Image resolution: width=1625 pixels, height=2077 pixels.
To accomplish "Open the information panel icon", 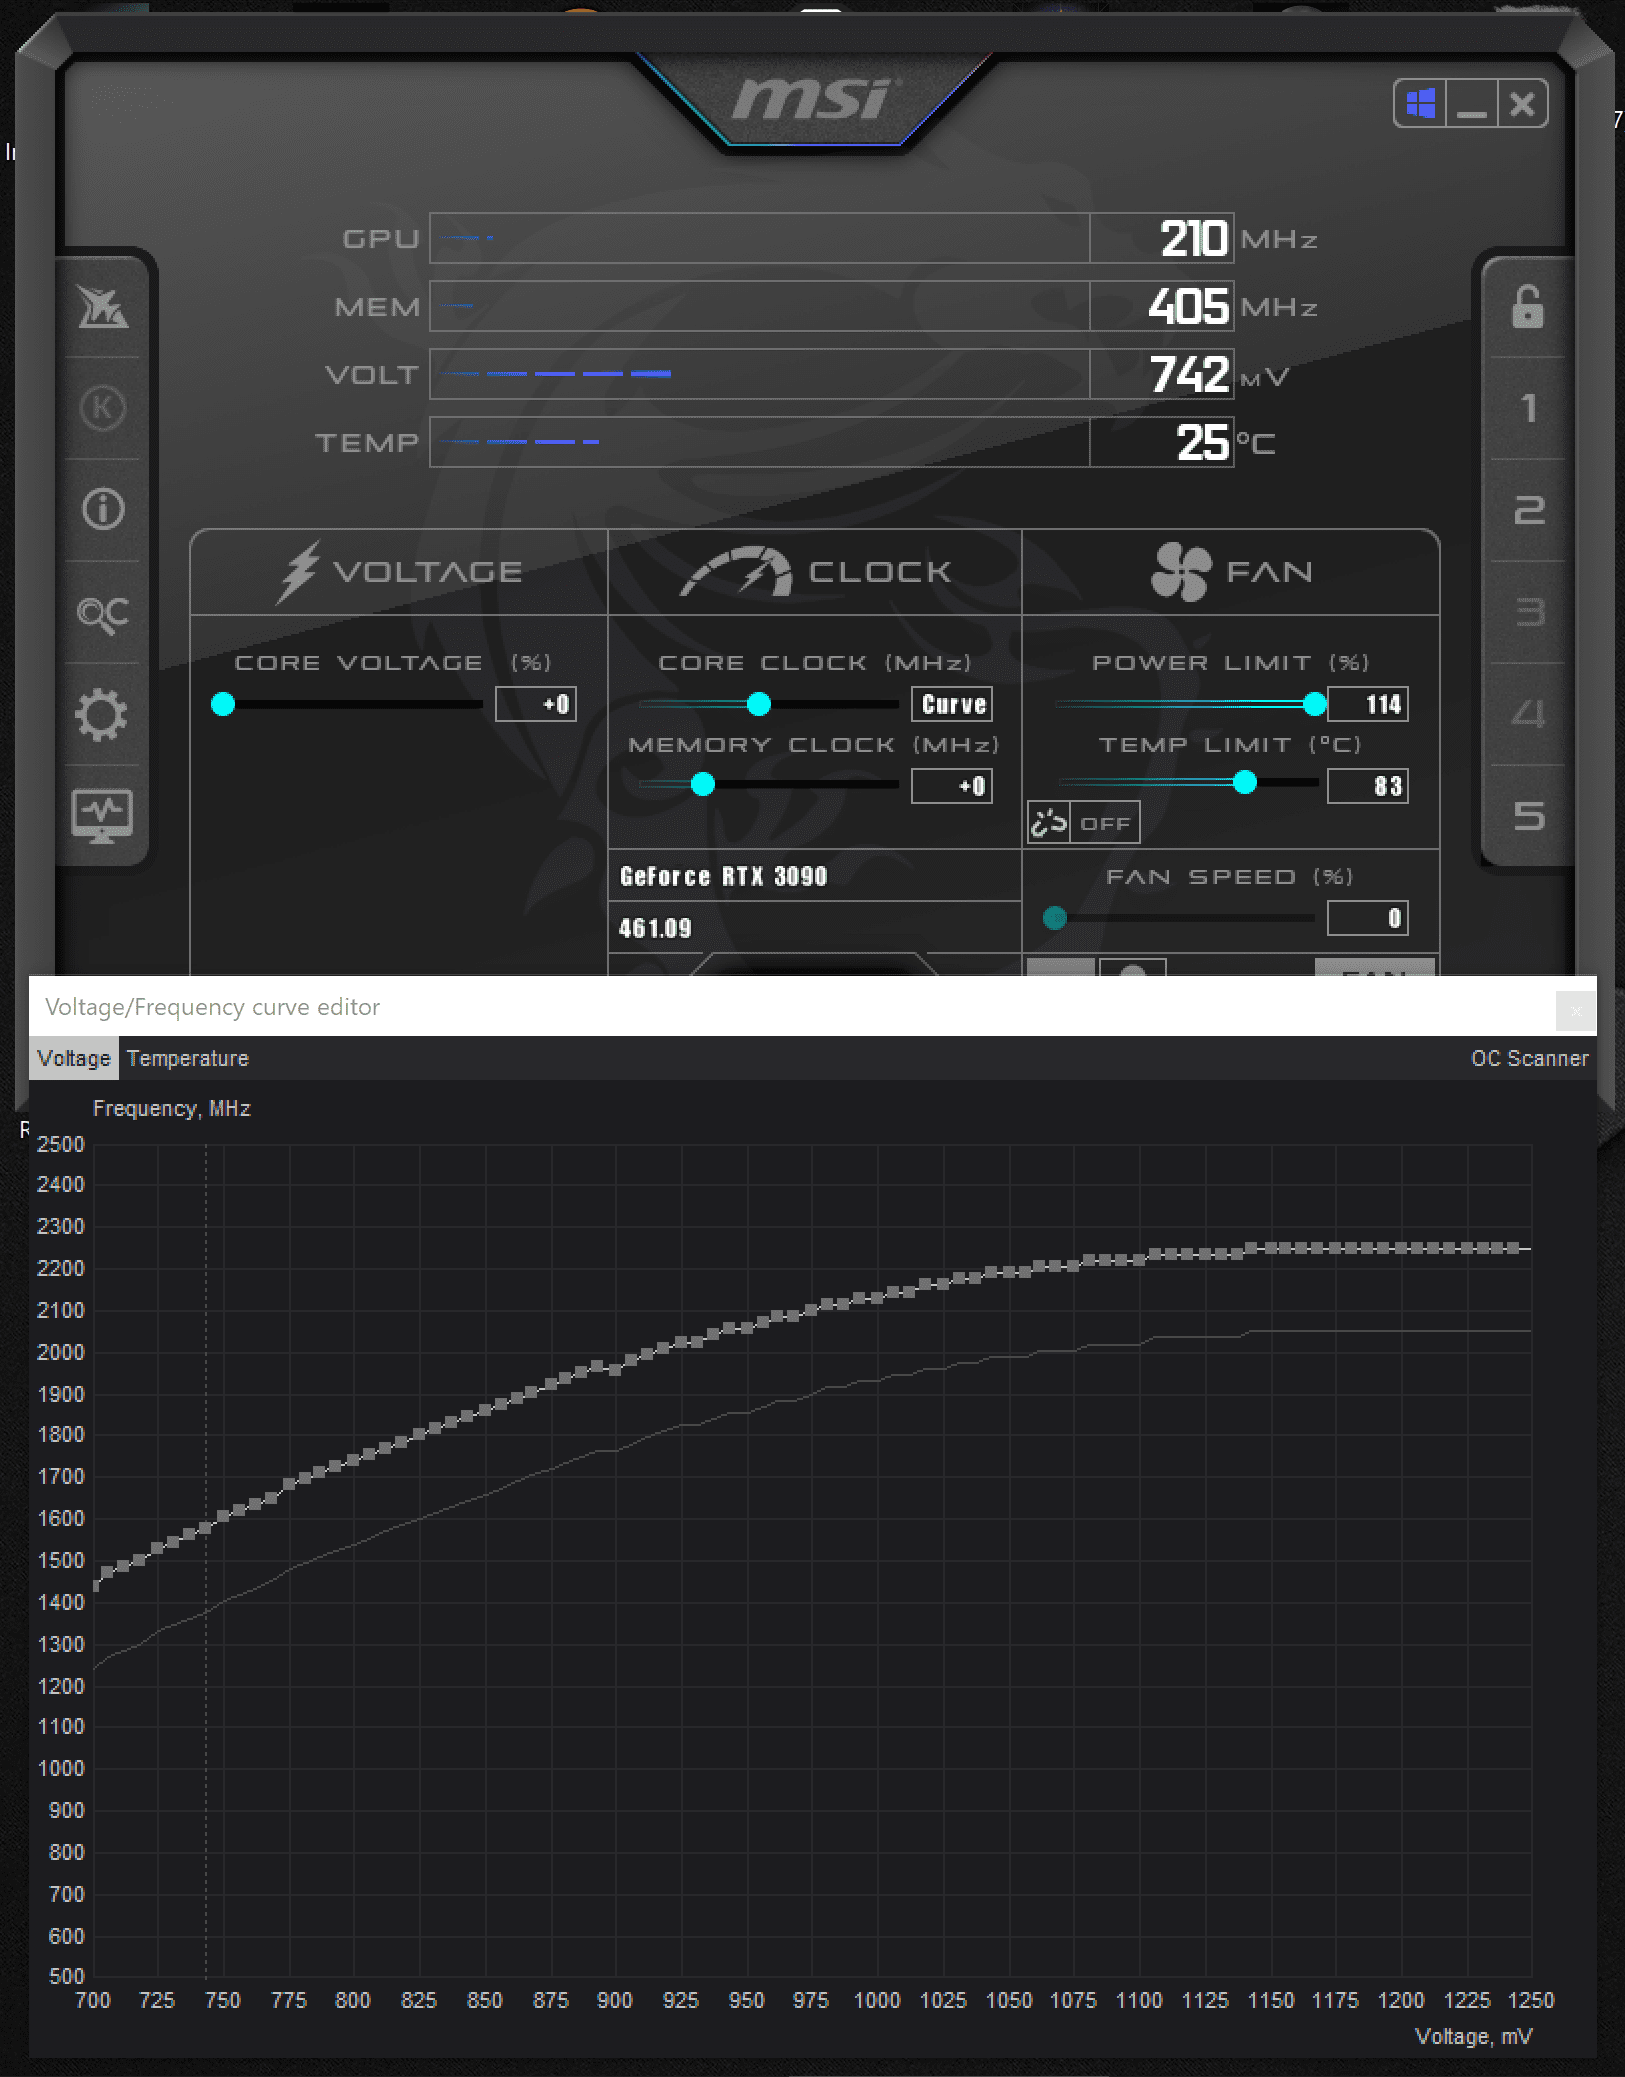I will click(x=102, y=510).
